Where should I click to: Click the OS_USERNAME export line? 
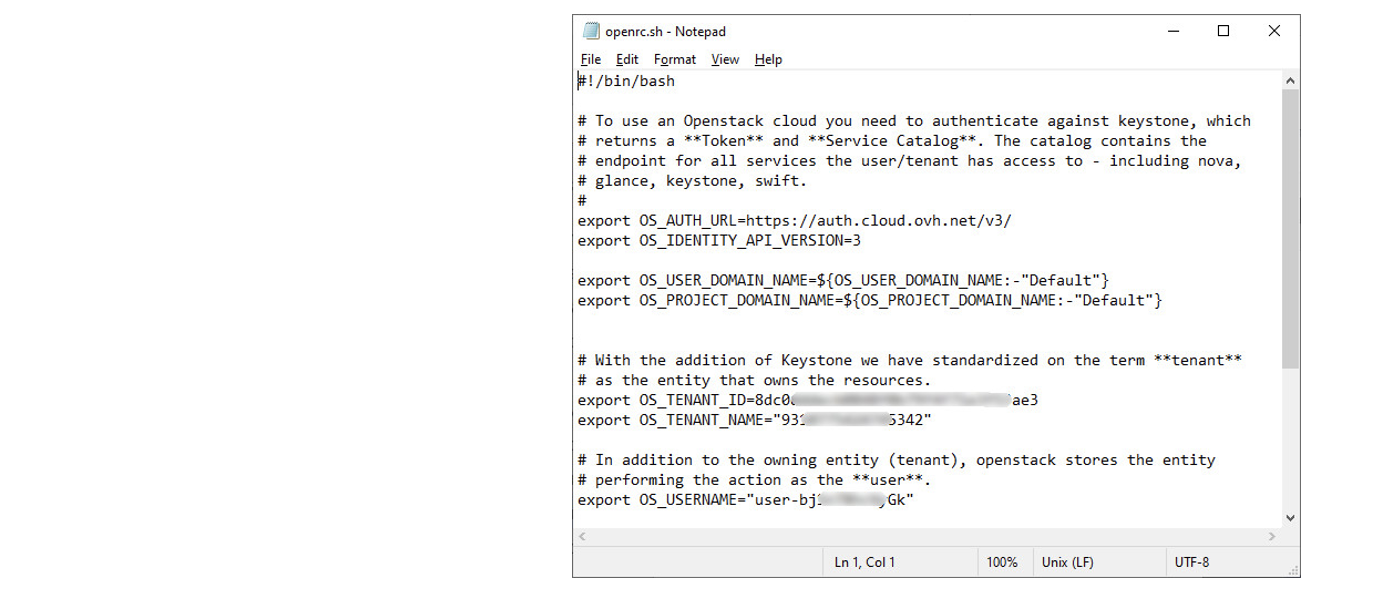click(x=745, y=500)
